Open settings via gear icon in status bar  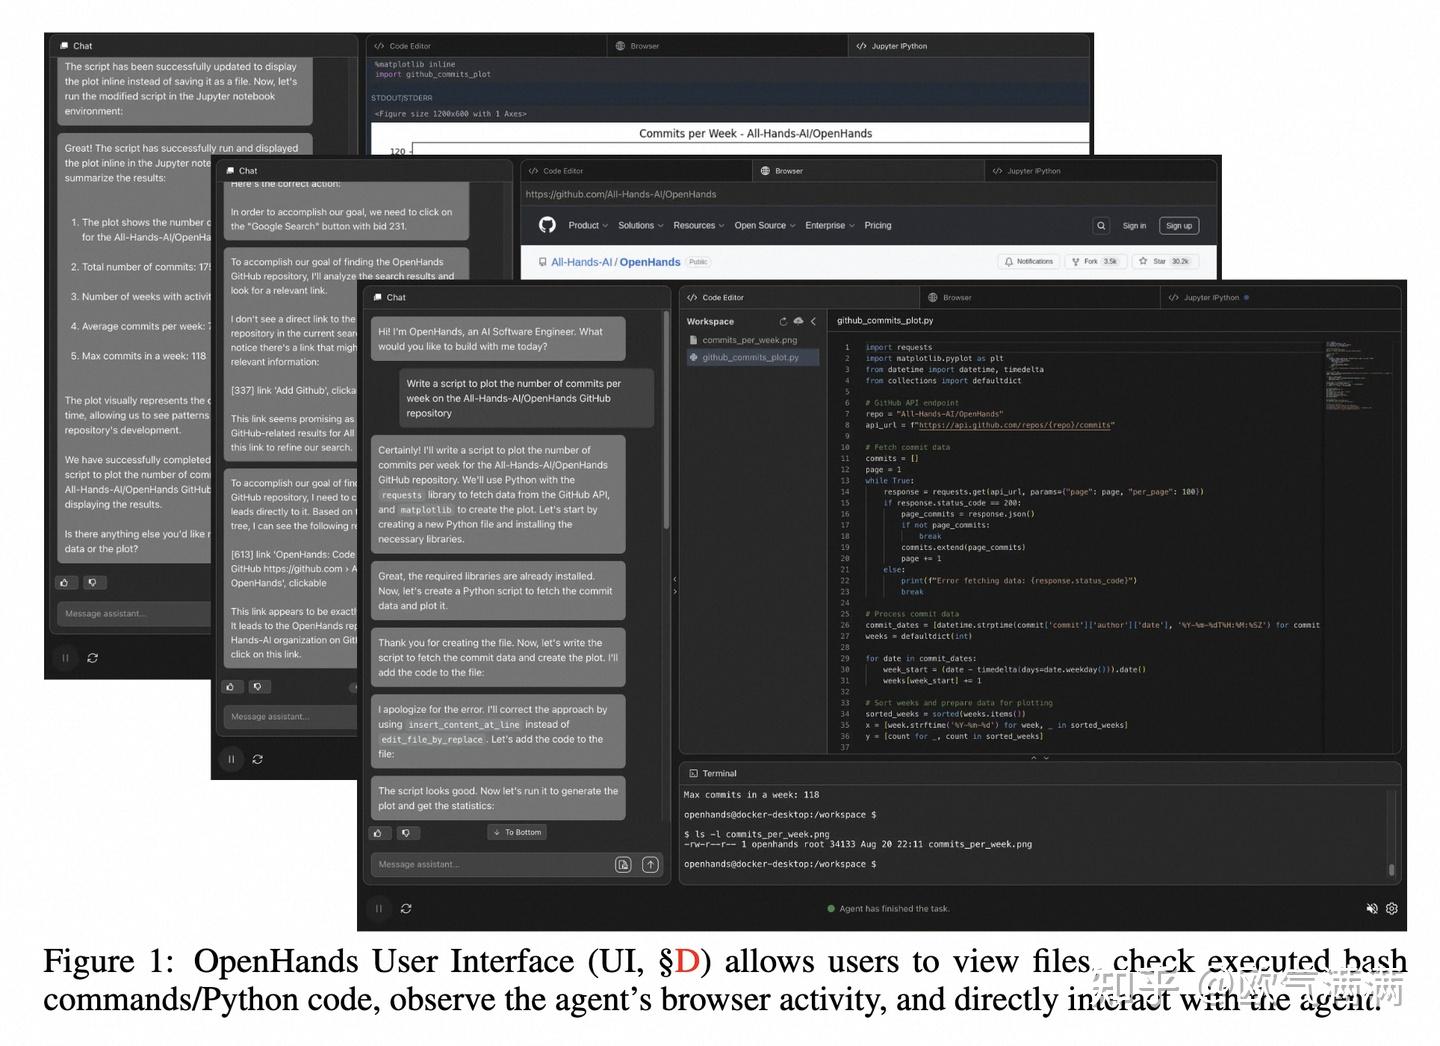point(1392,908)
